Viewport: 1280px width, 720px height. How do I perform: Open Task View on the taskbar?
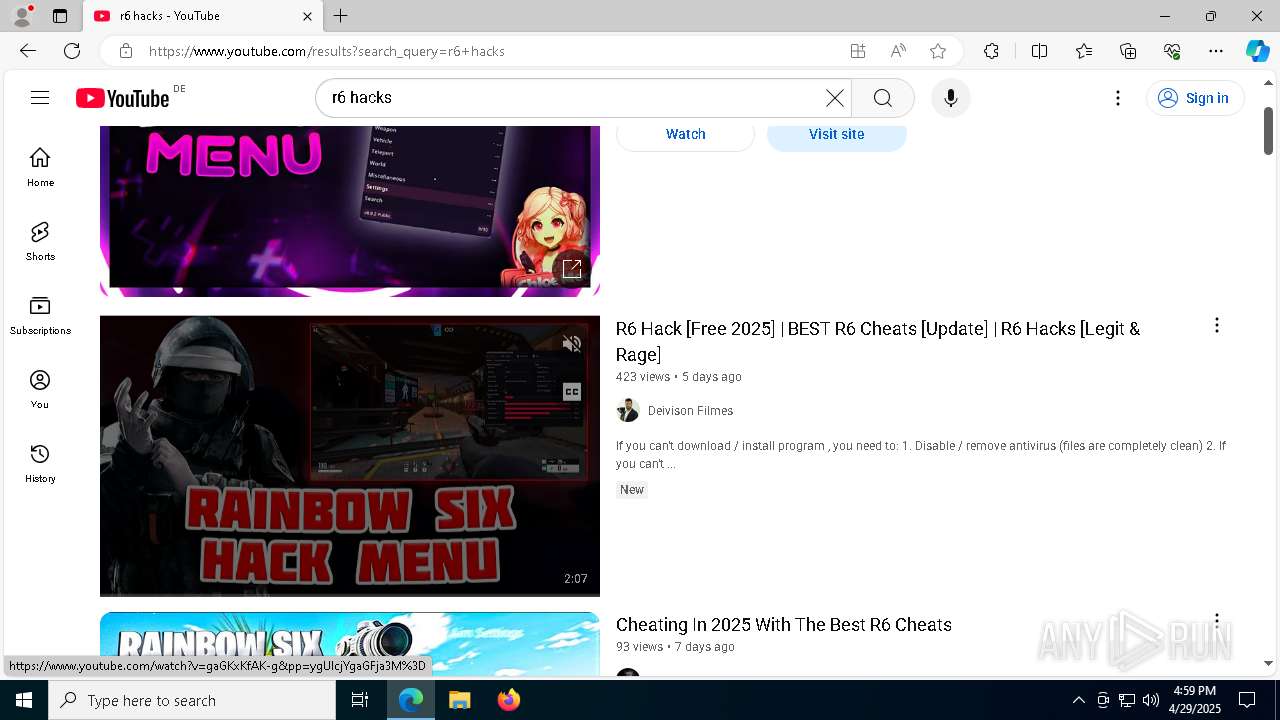pyautogui.click(x=360, y=700)
